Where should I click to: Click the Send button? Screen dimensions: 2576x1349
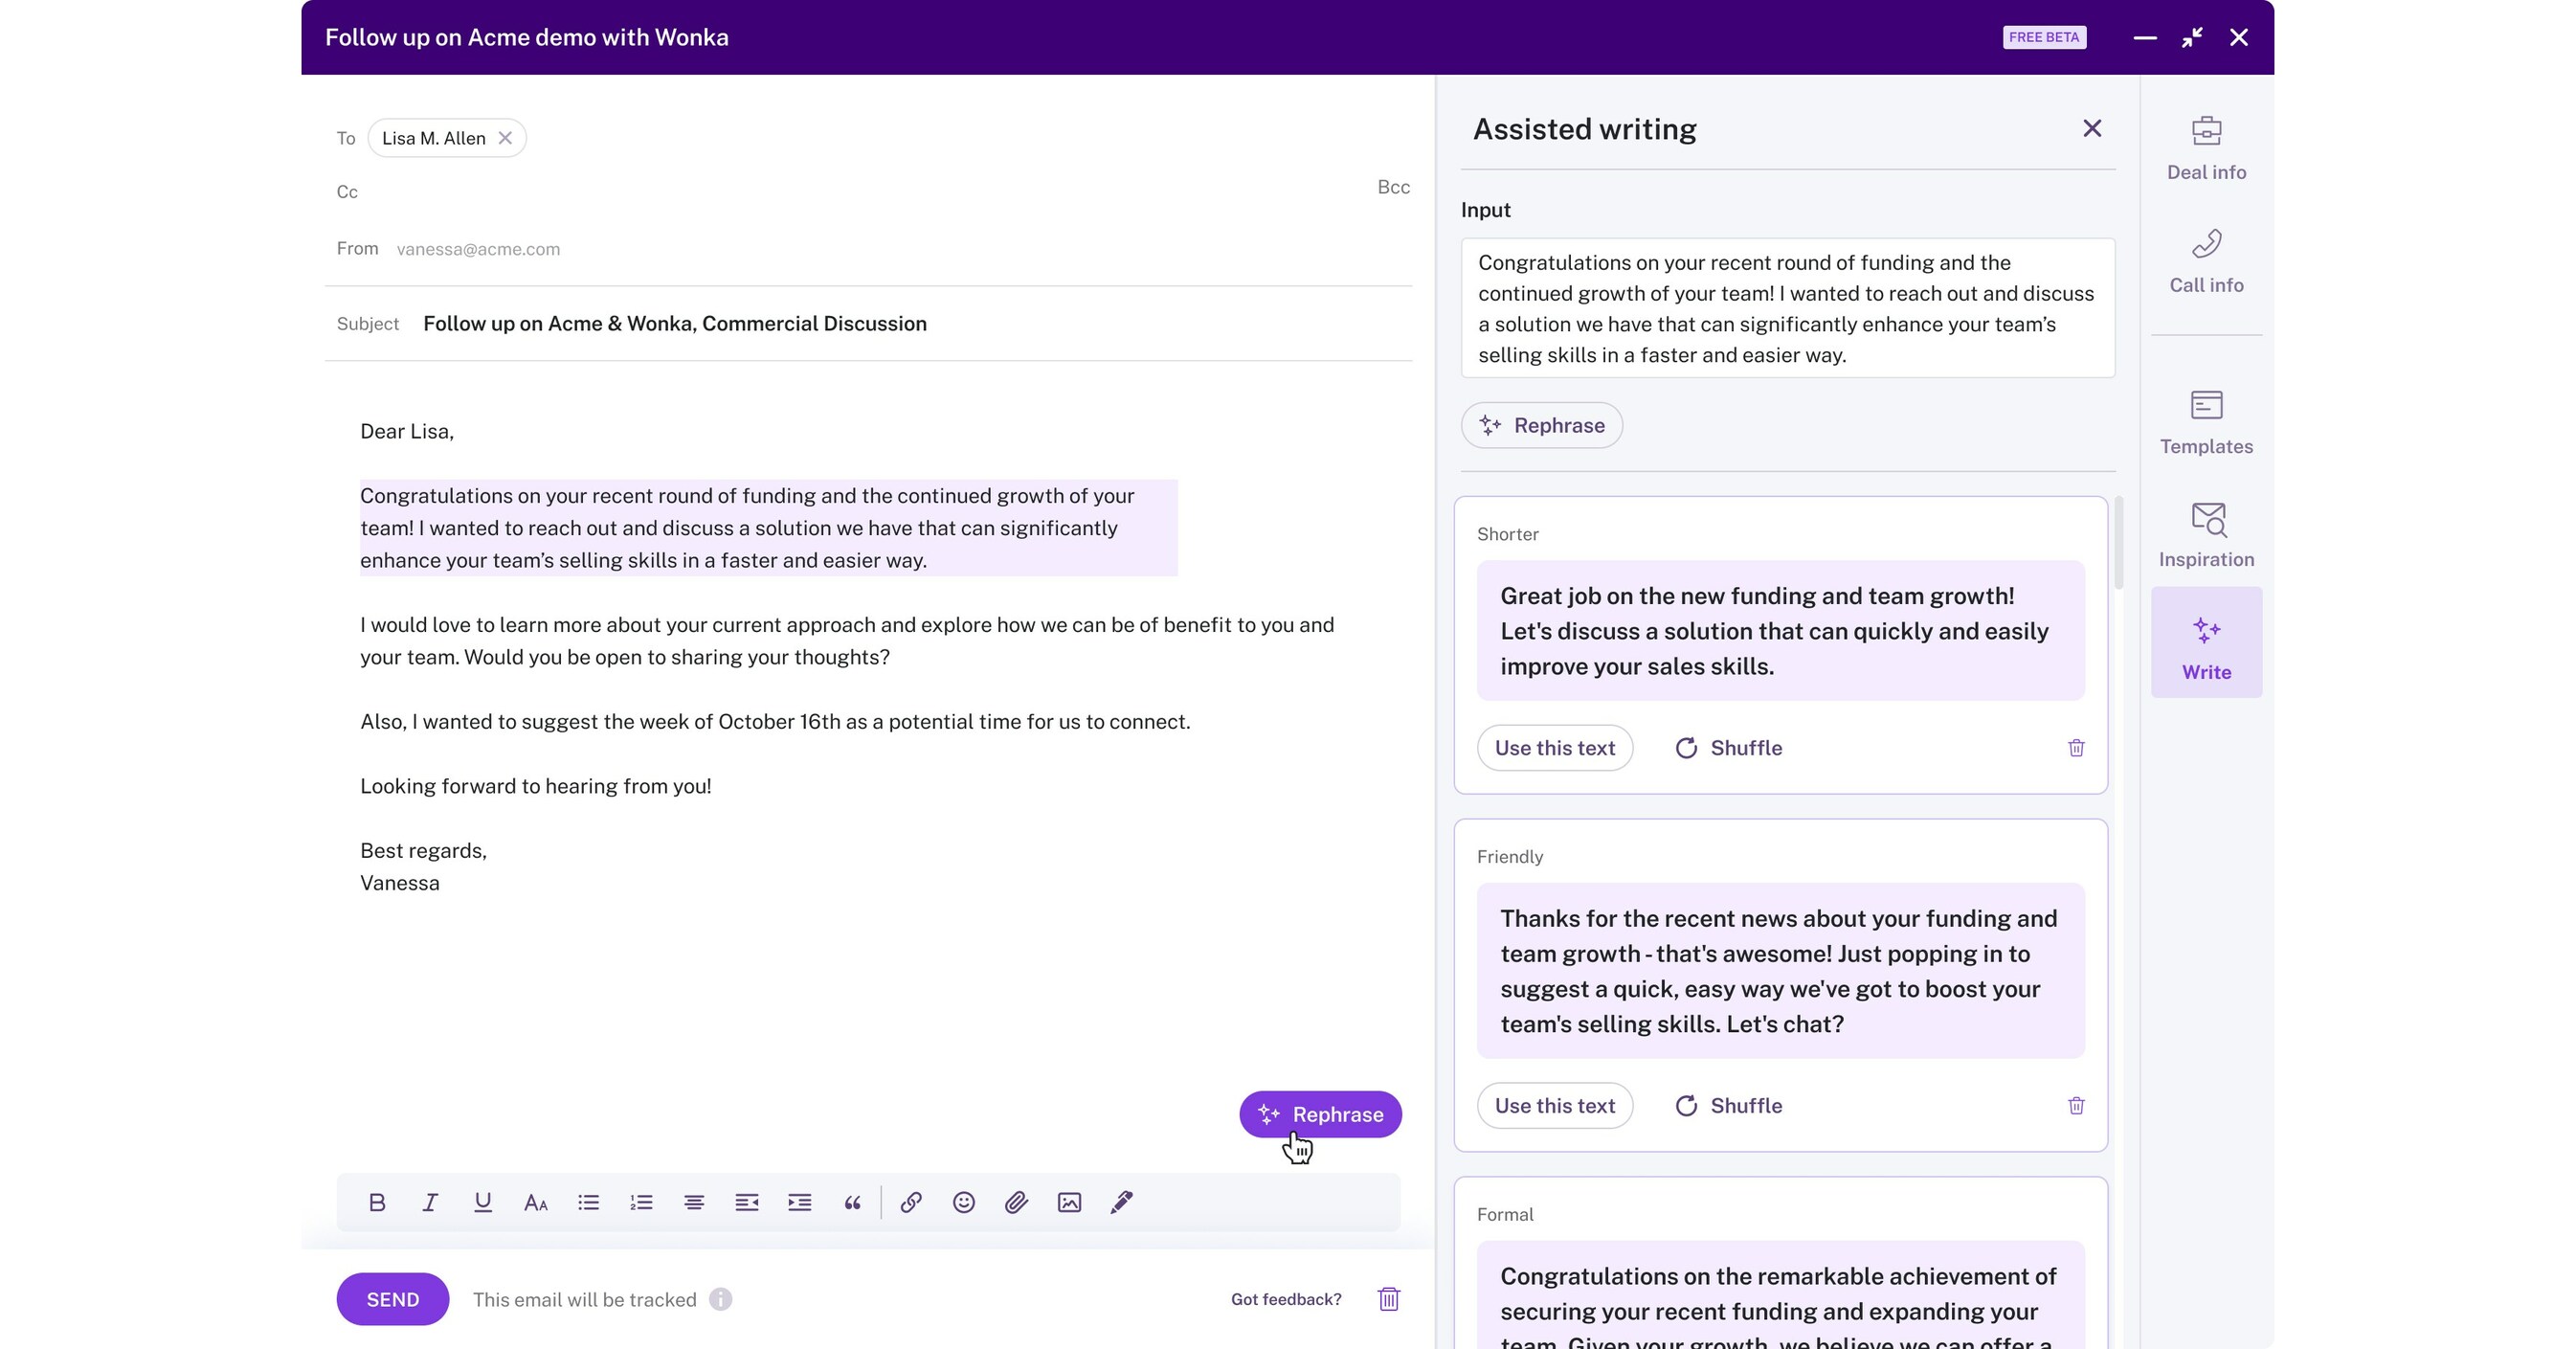point(393,1299)
